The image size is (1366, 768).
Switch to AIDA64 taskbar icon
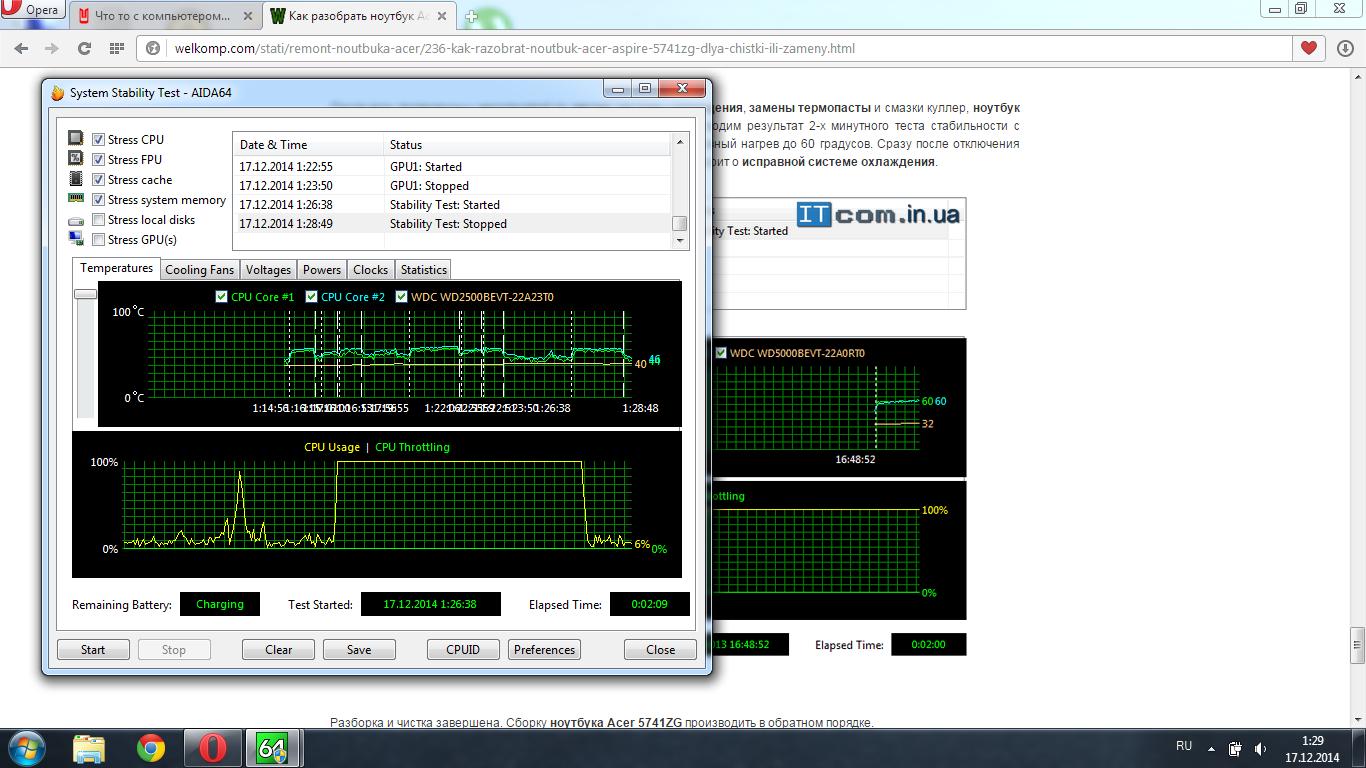(x=272, y=748)
